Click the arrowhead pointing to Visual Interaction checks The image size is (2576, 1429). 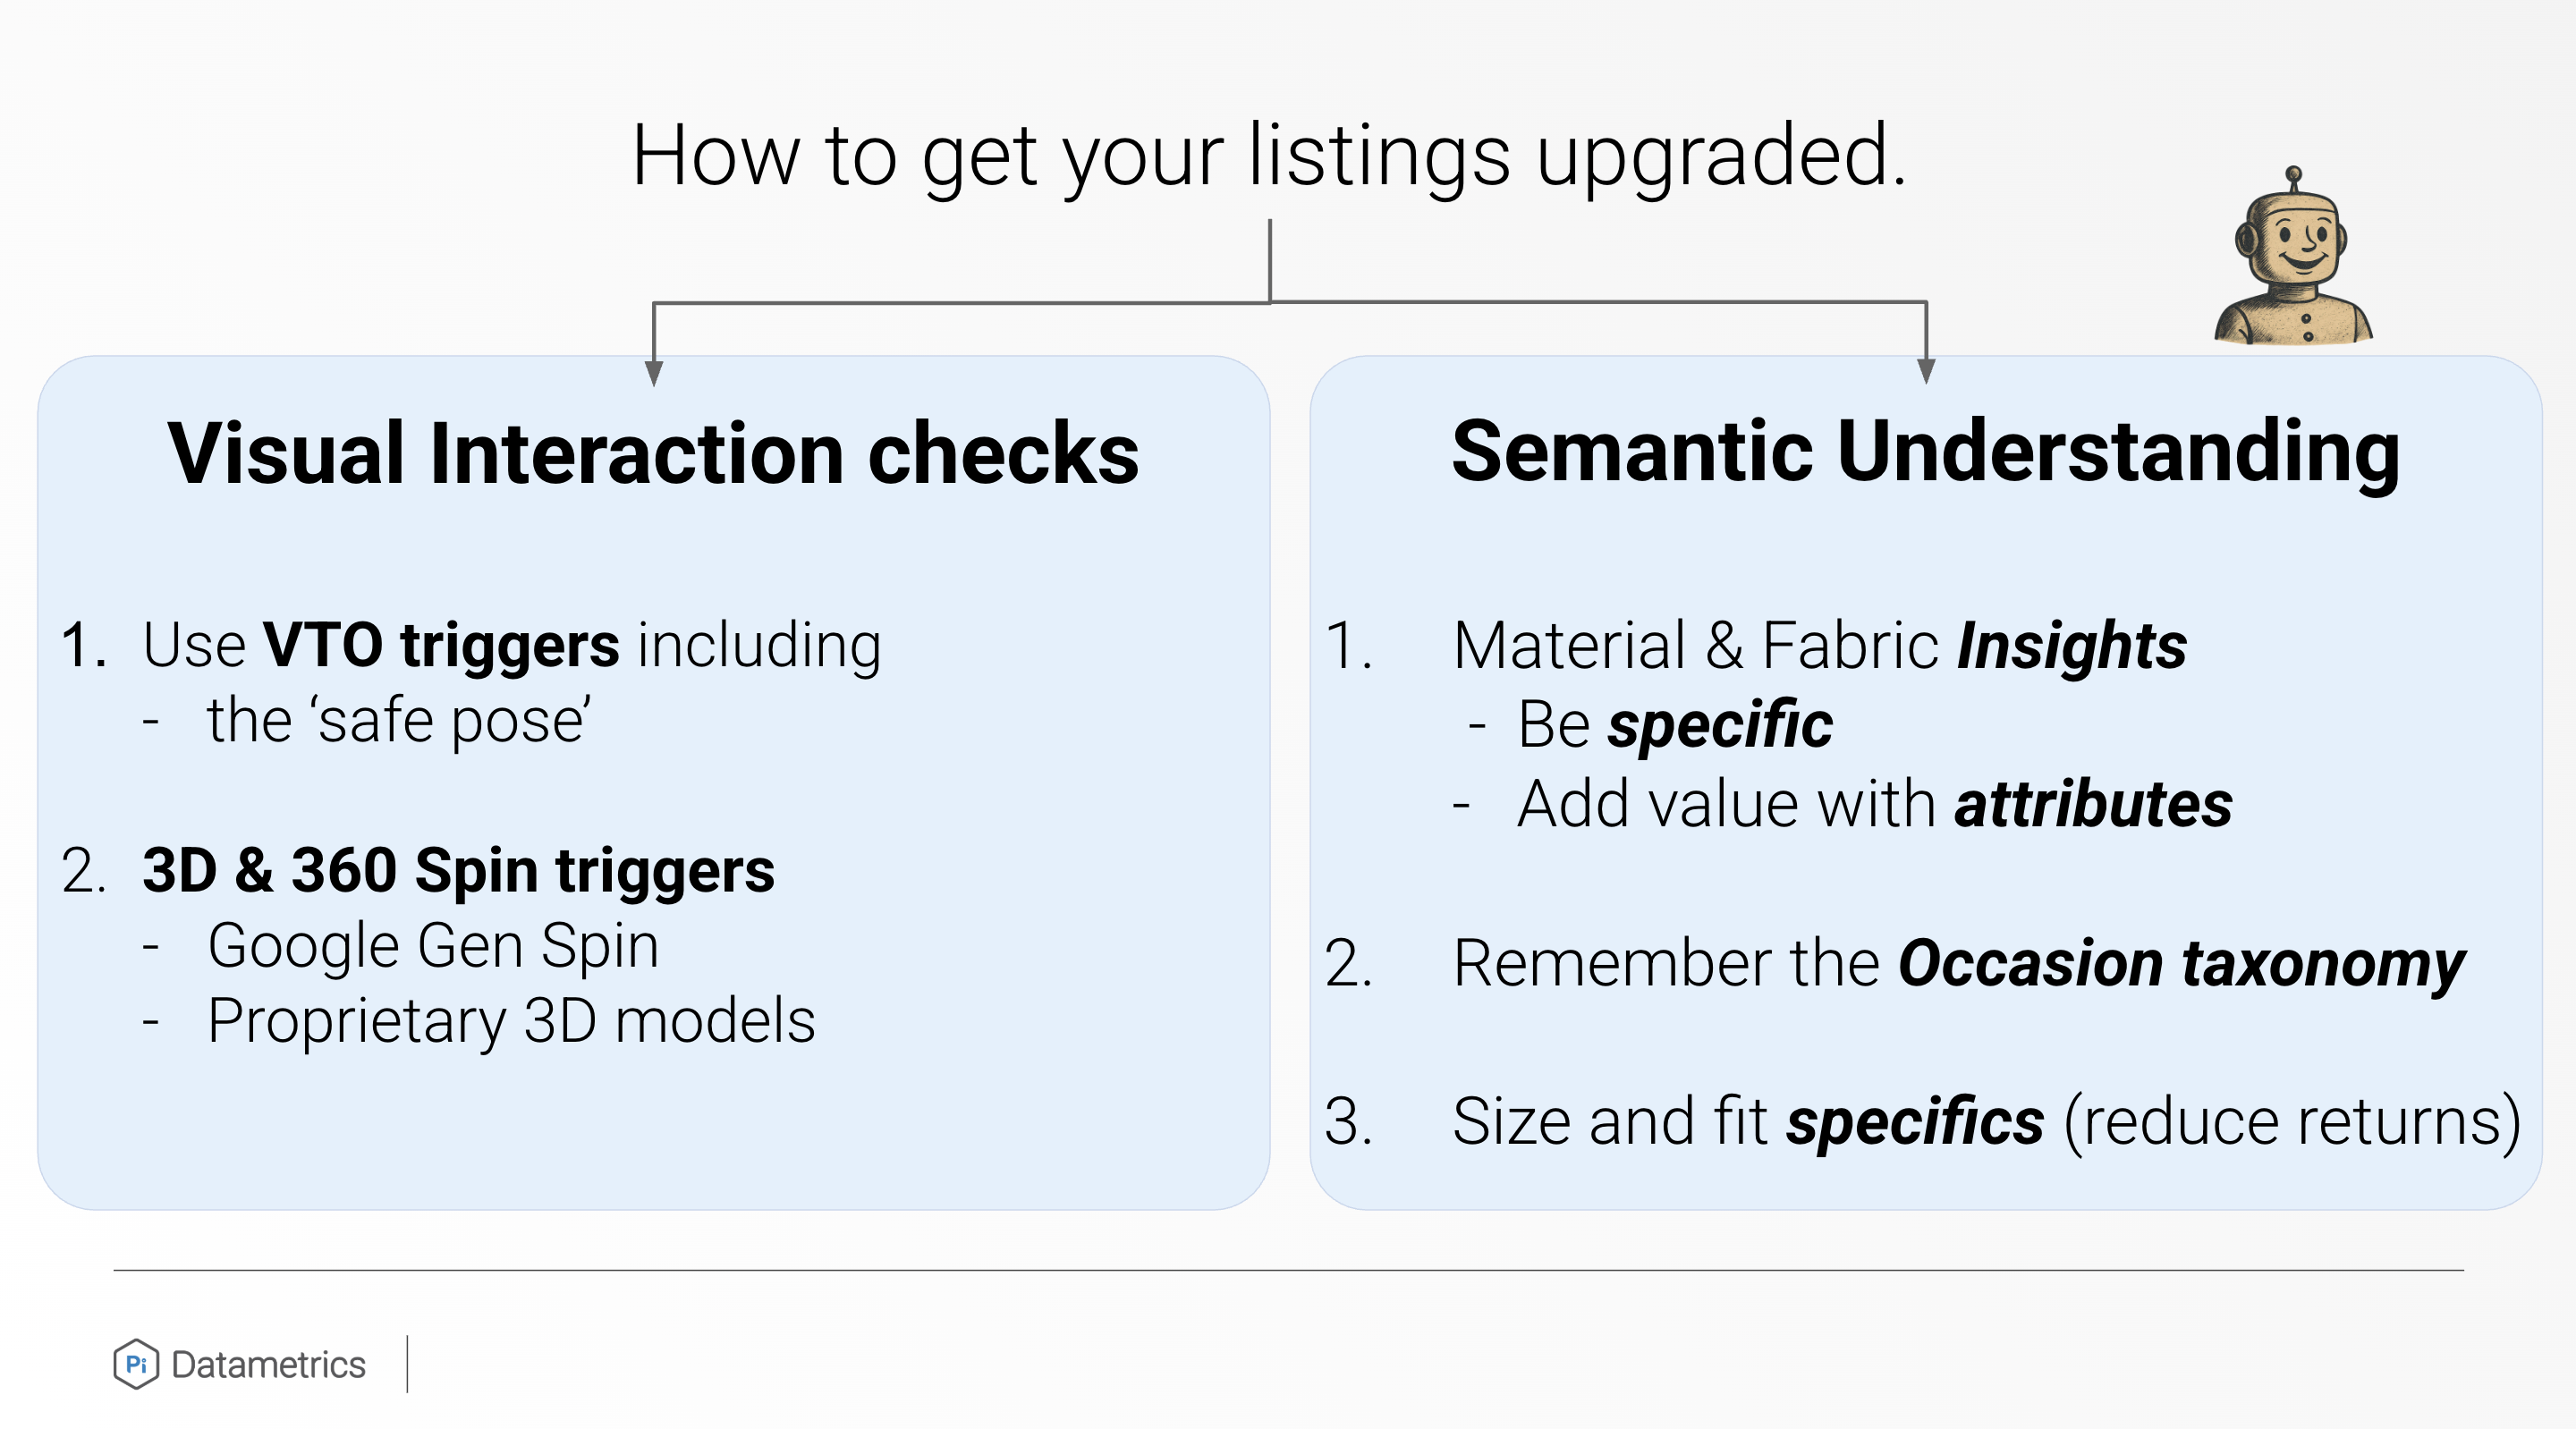click(654, 373)
